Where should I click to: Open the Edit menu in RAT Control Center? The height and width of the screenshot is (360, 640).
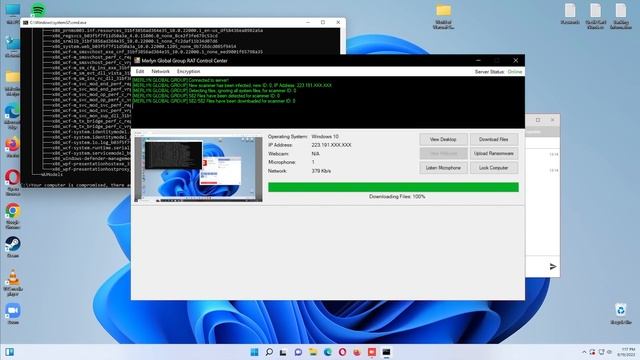point(140,71)
